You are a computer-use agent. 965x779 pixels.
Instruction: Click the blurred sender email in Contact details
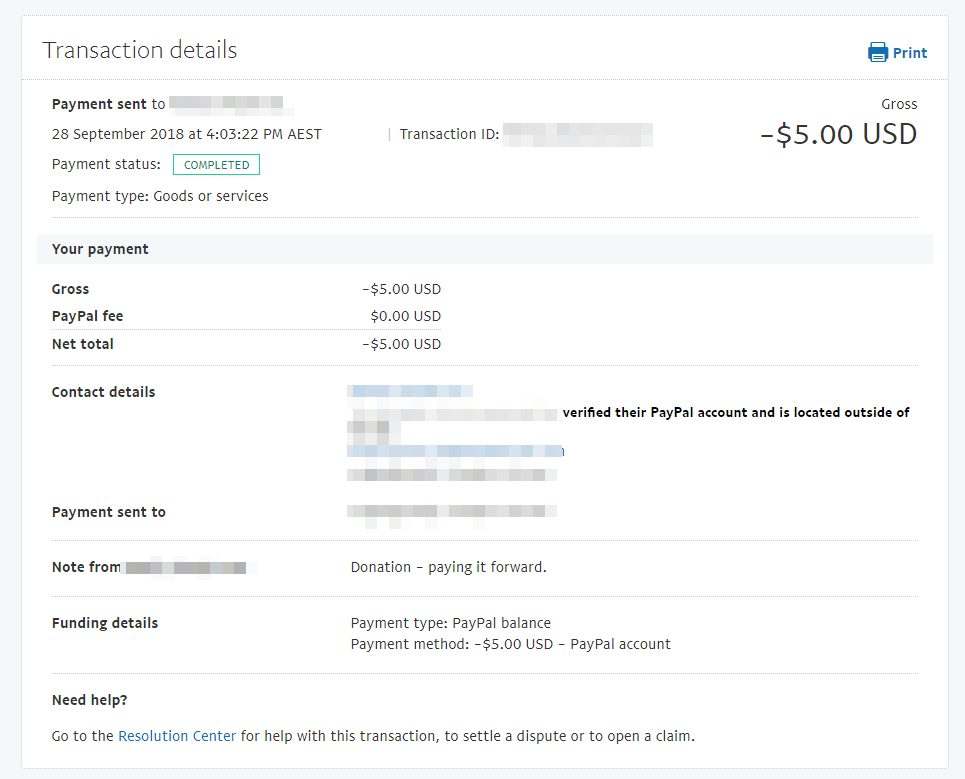coord(410,391)
